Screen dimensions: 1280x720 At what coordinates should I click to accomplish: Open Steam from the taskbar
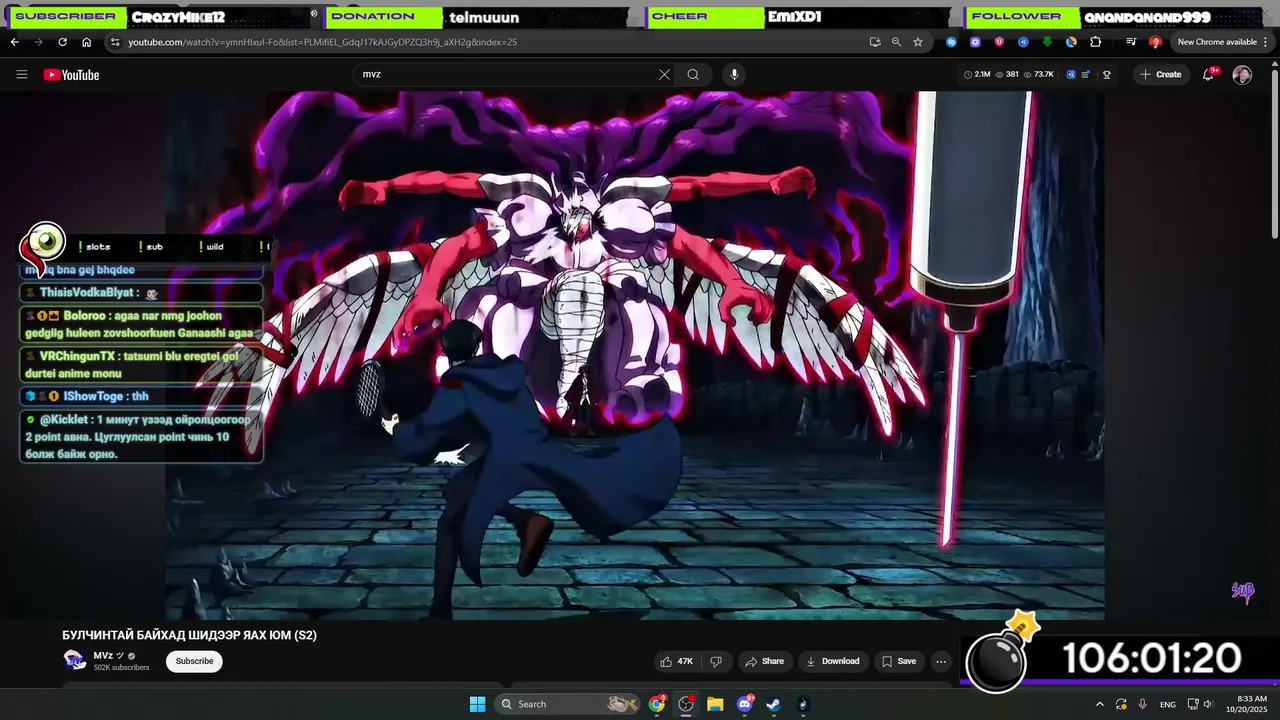click(x=774, y=704)
